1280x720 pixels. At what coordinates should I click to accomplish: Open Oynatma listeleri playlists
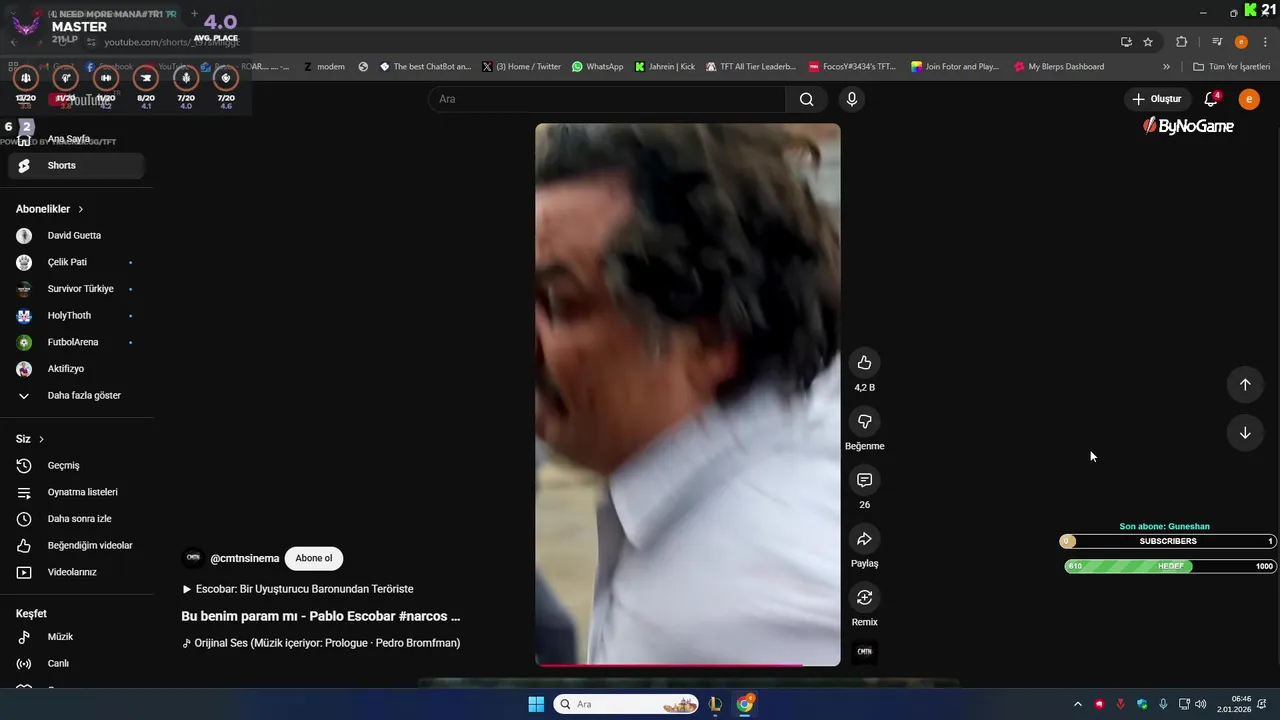76,492
